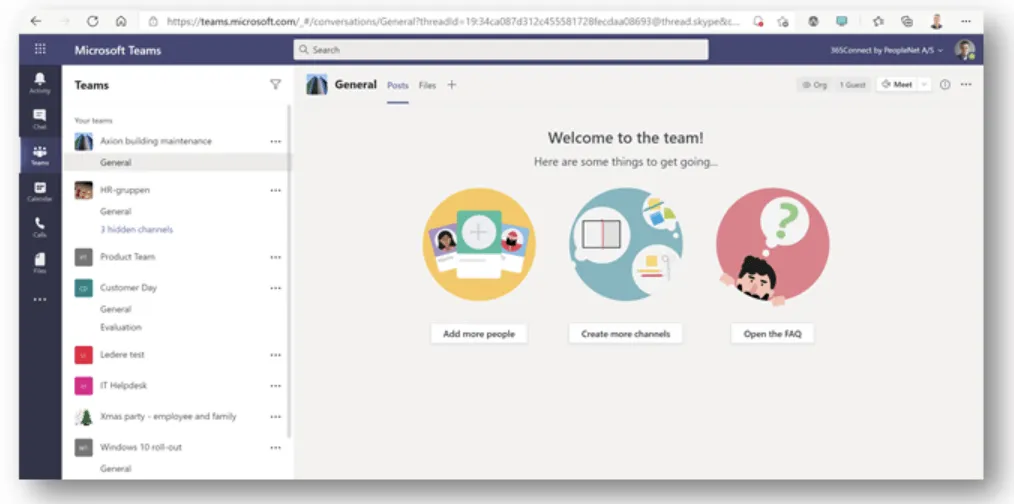Open Meet options dropdown arrow
1014x504 pixels.
(924, 85)
